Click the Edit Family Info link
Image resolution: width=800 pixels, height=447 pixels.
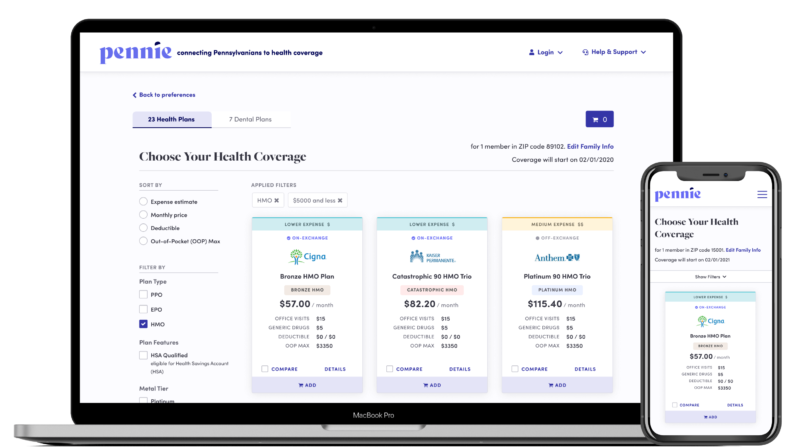pyautogui.click(x=590, y=146)
